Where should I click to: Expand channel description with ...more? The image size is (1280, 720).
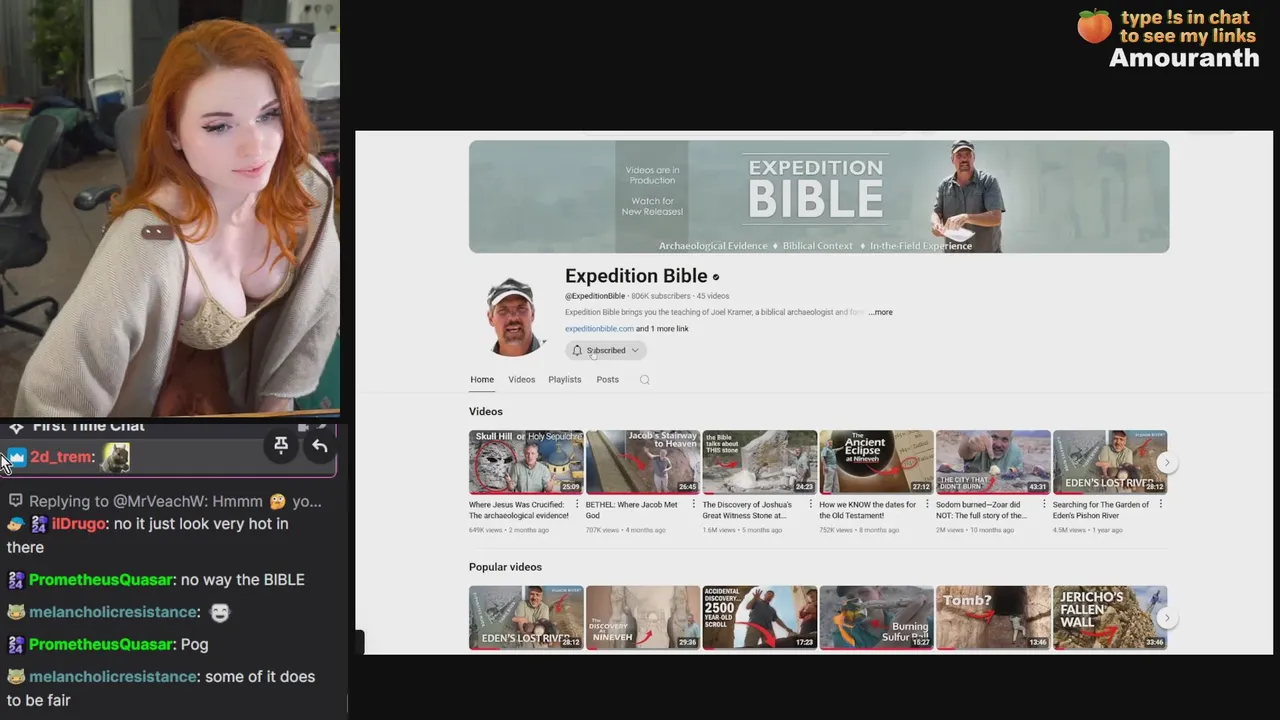(x=881, y=312)
